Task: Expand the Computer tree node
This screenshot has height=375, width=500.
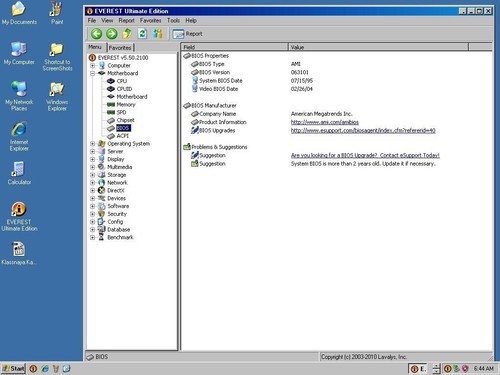Action: click(93, 66)
